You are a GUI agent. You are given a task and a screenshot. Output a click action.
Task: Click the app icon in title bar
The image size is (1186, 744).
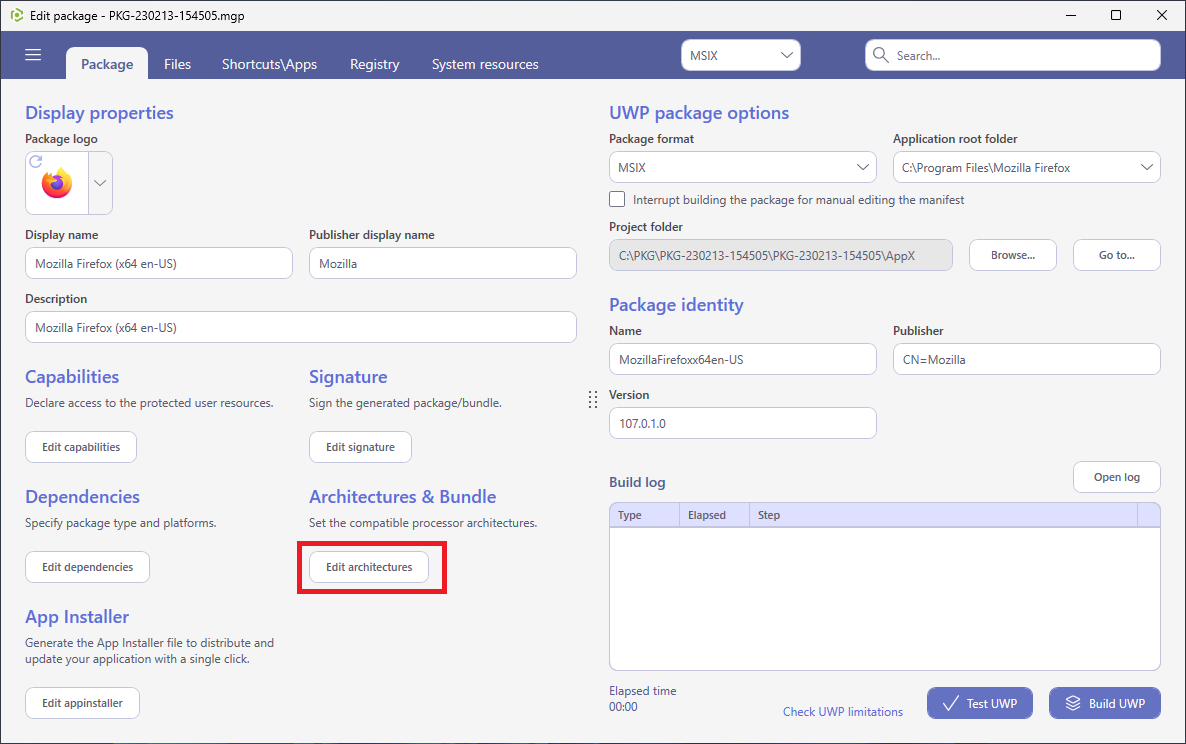pos(17,15)
